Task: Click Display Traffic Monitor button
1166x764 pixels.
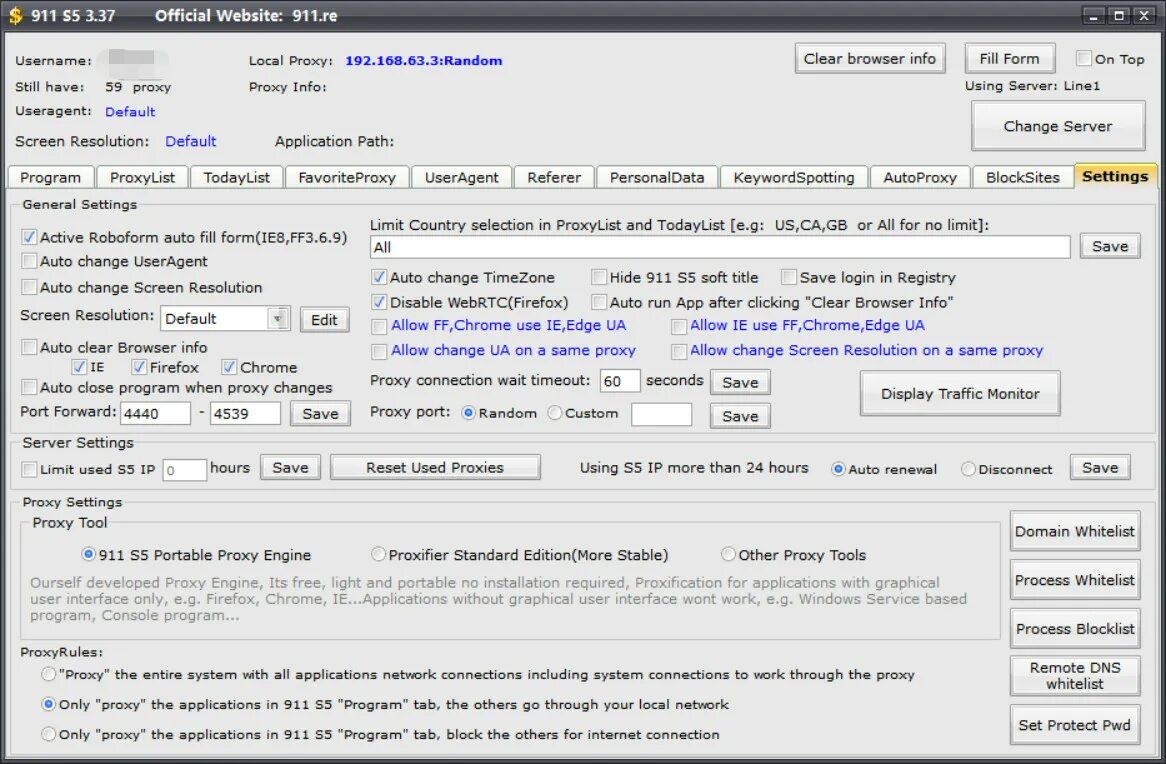Action: [x=960, y=394]
